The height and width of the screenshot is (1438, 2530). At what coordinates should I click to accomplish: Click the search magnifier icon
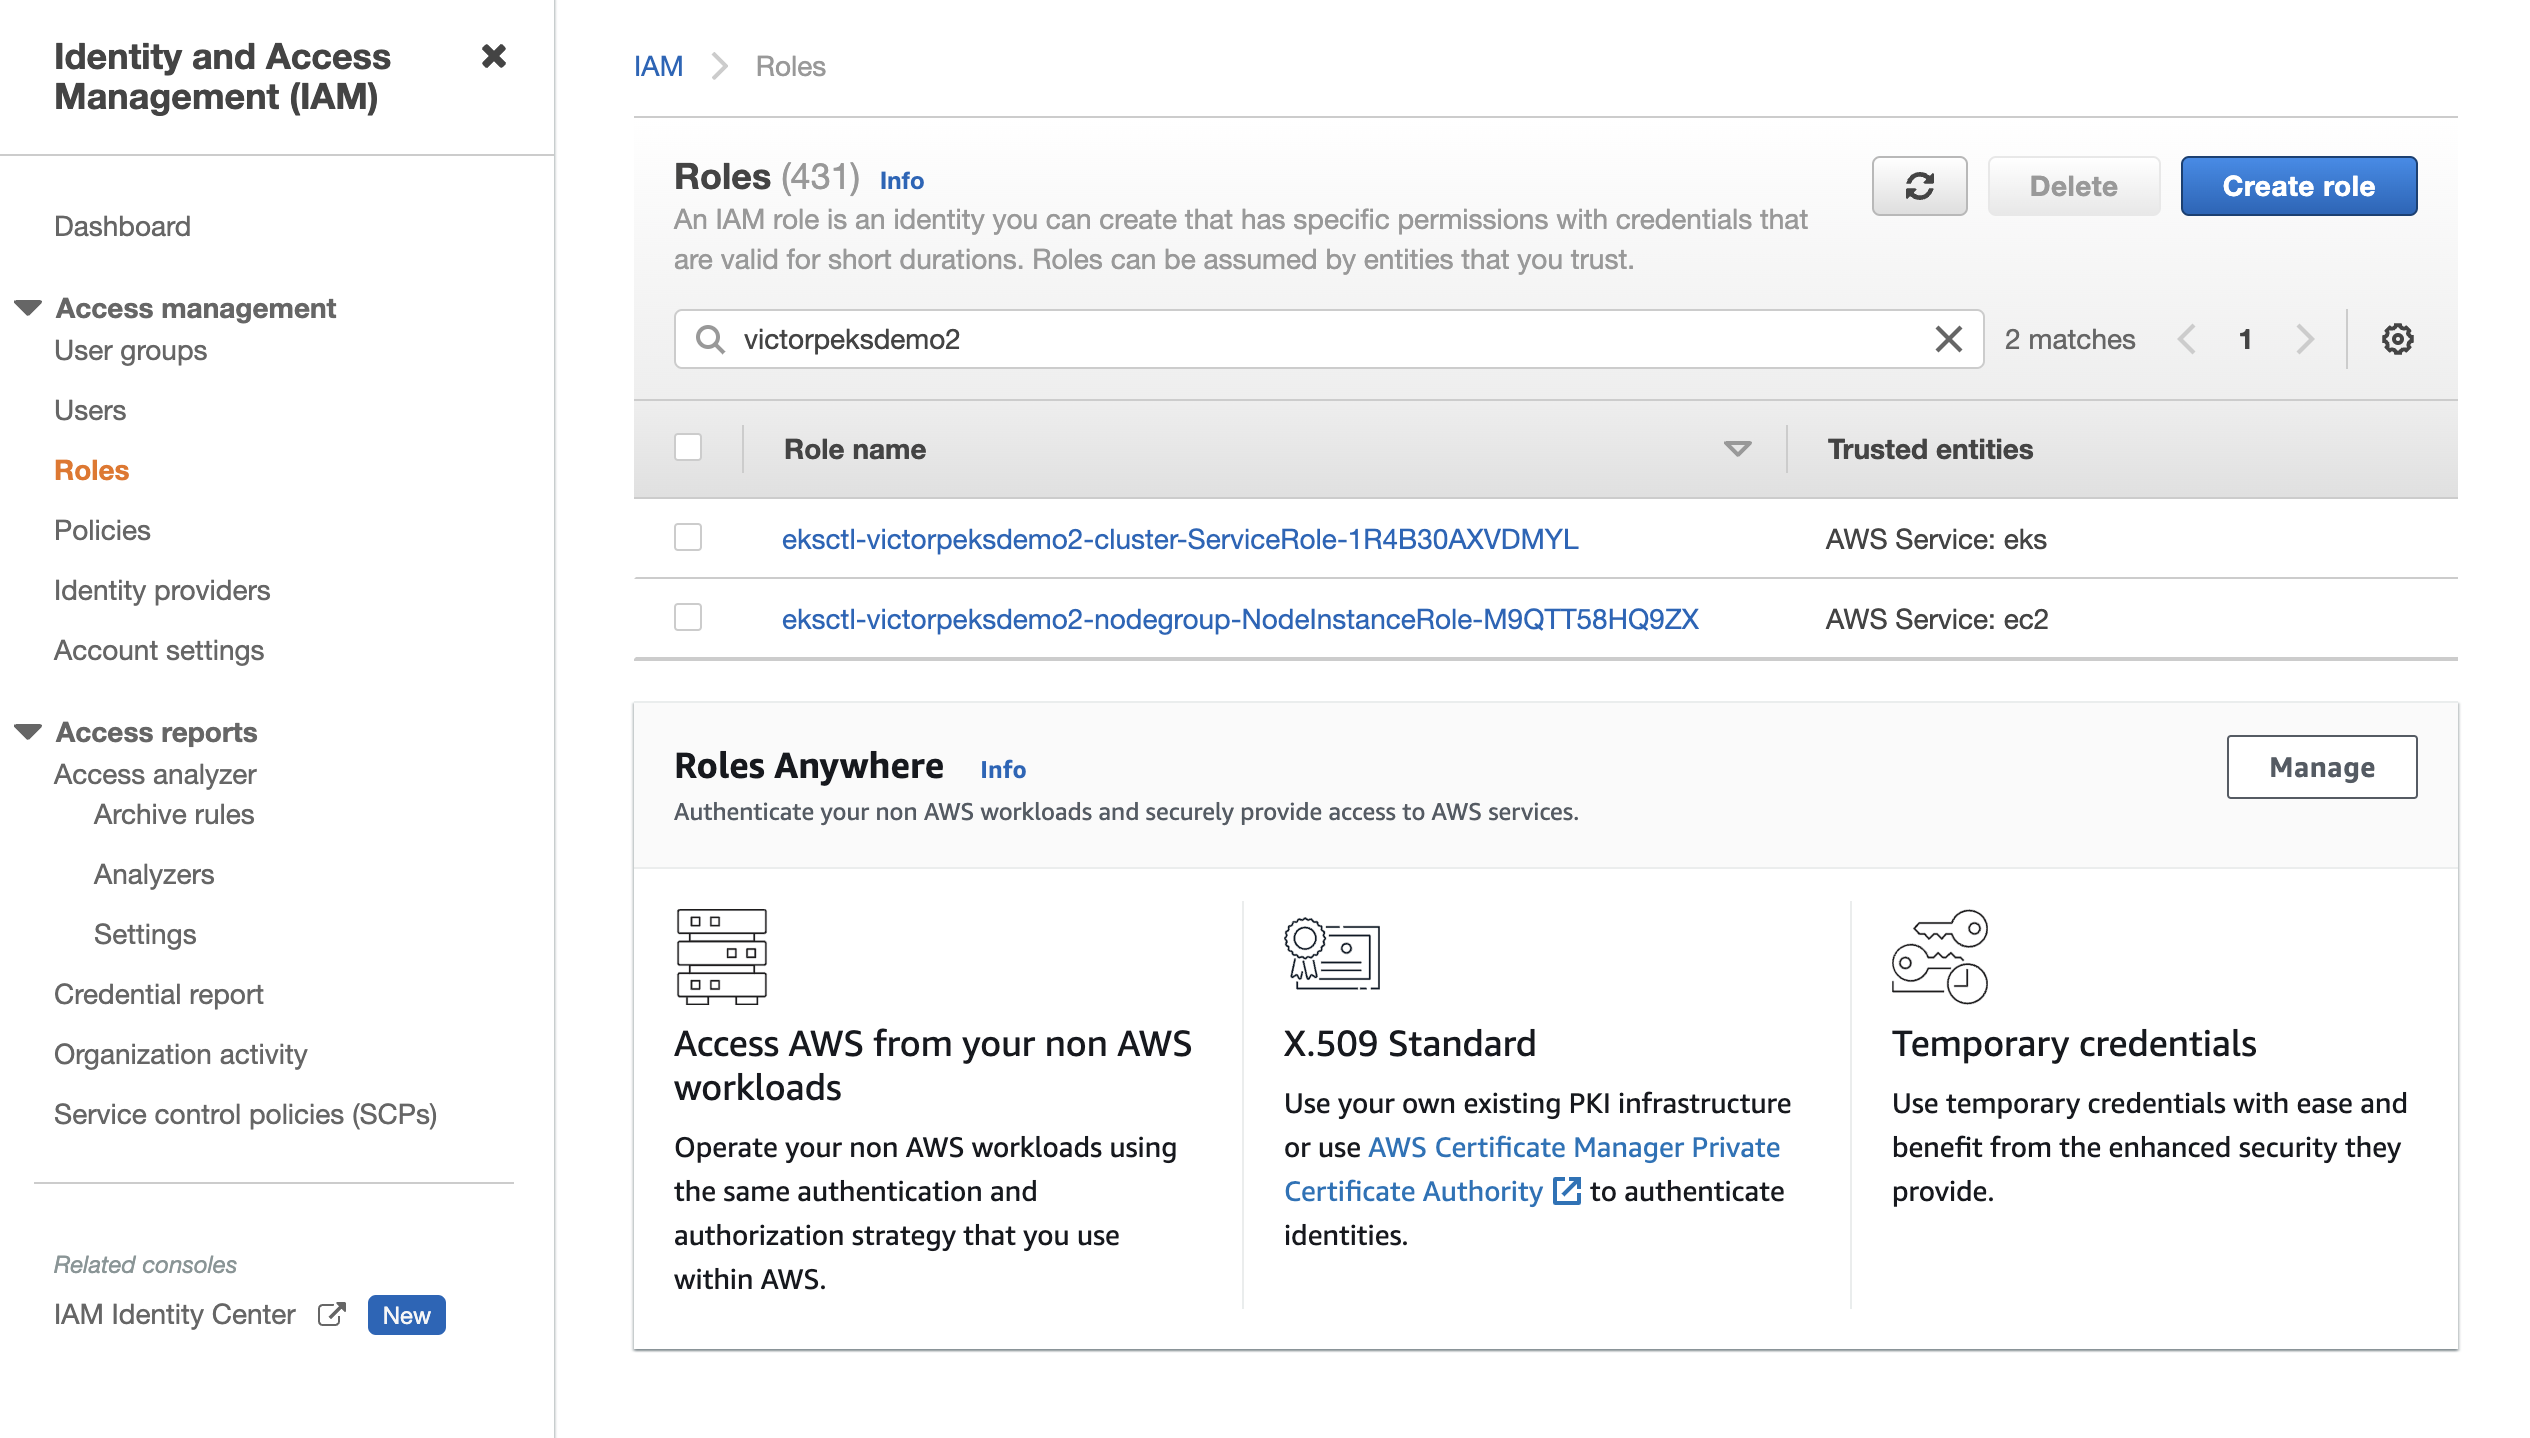click(x=709, y=339)
